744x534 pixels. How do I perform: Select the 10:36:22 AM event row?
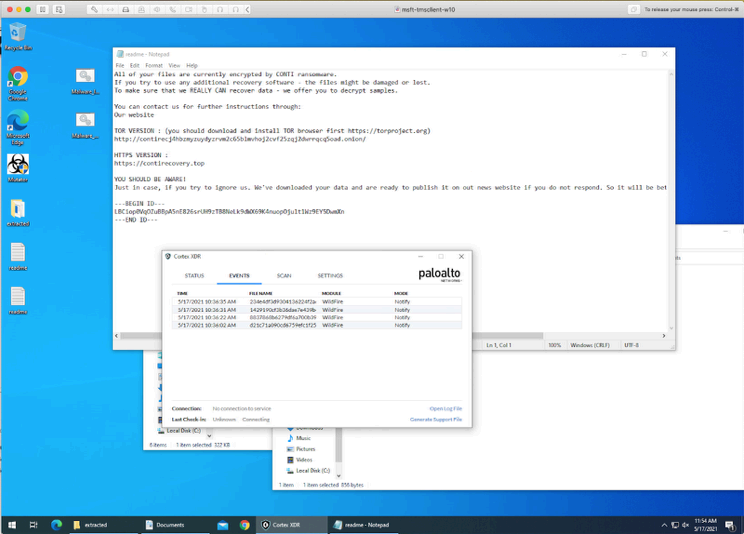coord(316,317)
